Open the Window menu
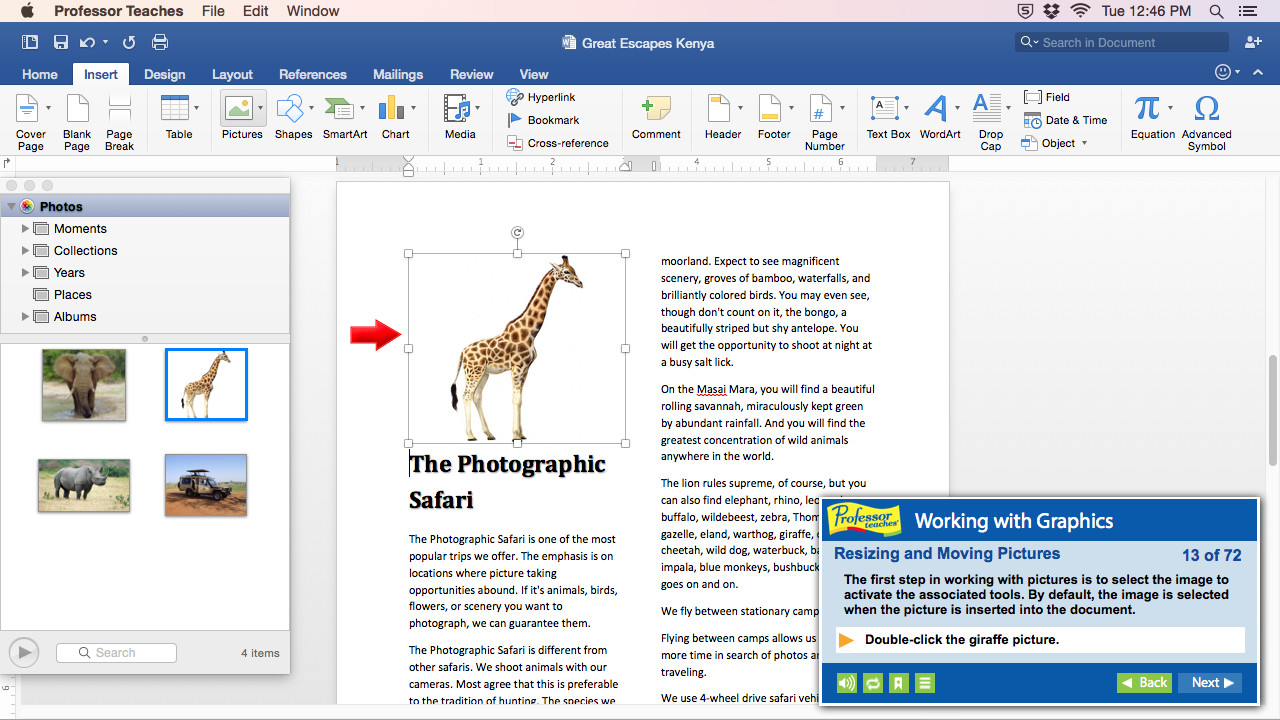 coord(312,11)
